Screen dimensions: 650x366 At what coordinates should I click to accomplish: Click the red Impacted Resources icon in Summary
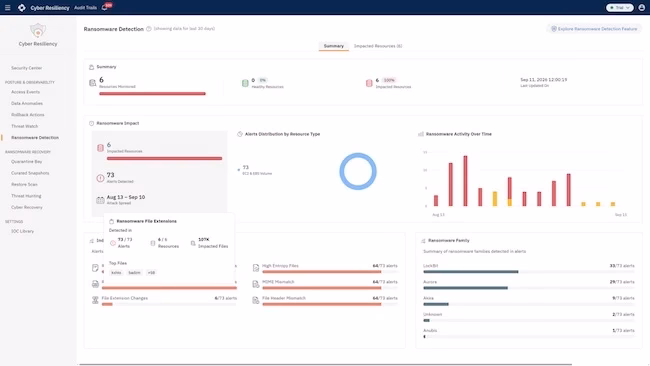click(369, 83)
